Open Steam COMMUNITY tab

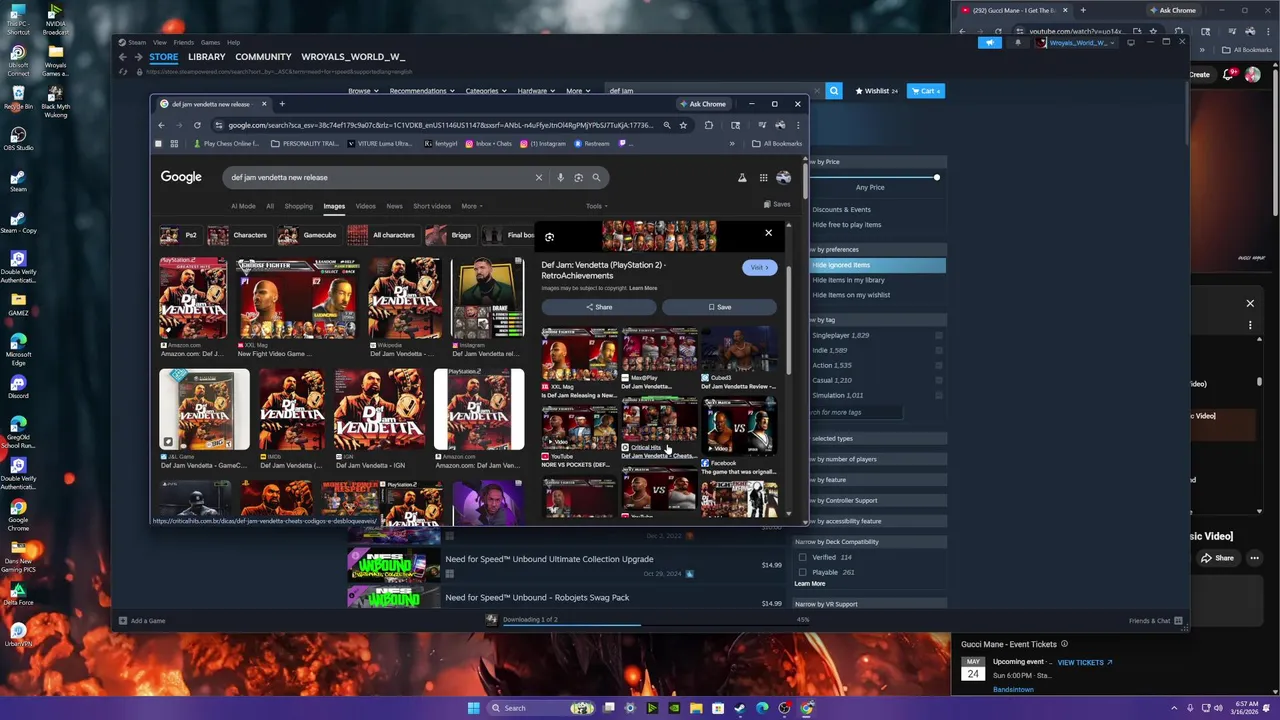[x=263, y=57]
